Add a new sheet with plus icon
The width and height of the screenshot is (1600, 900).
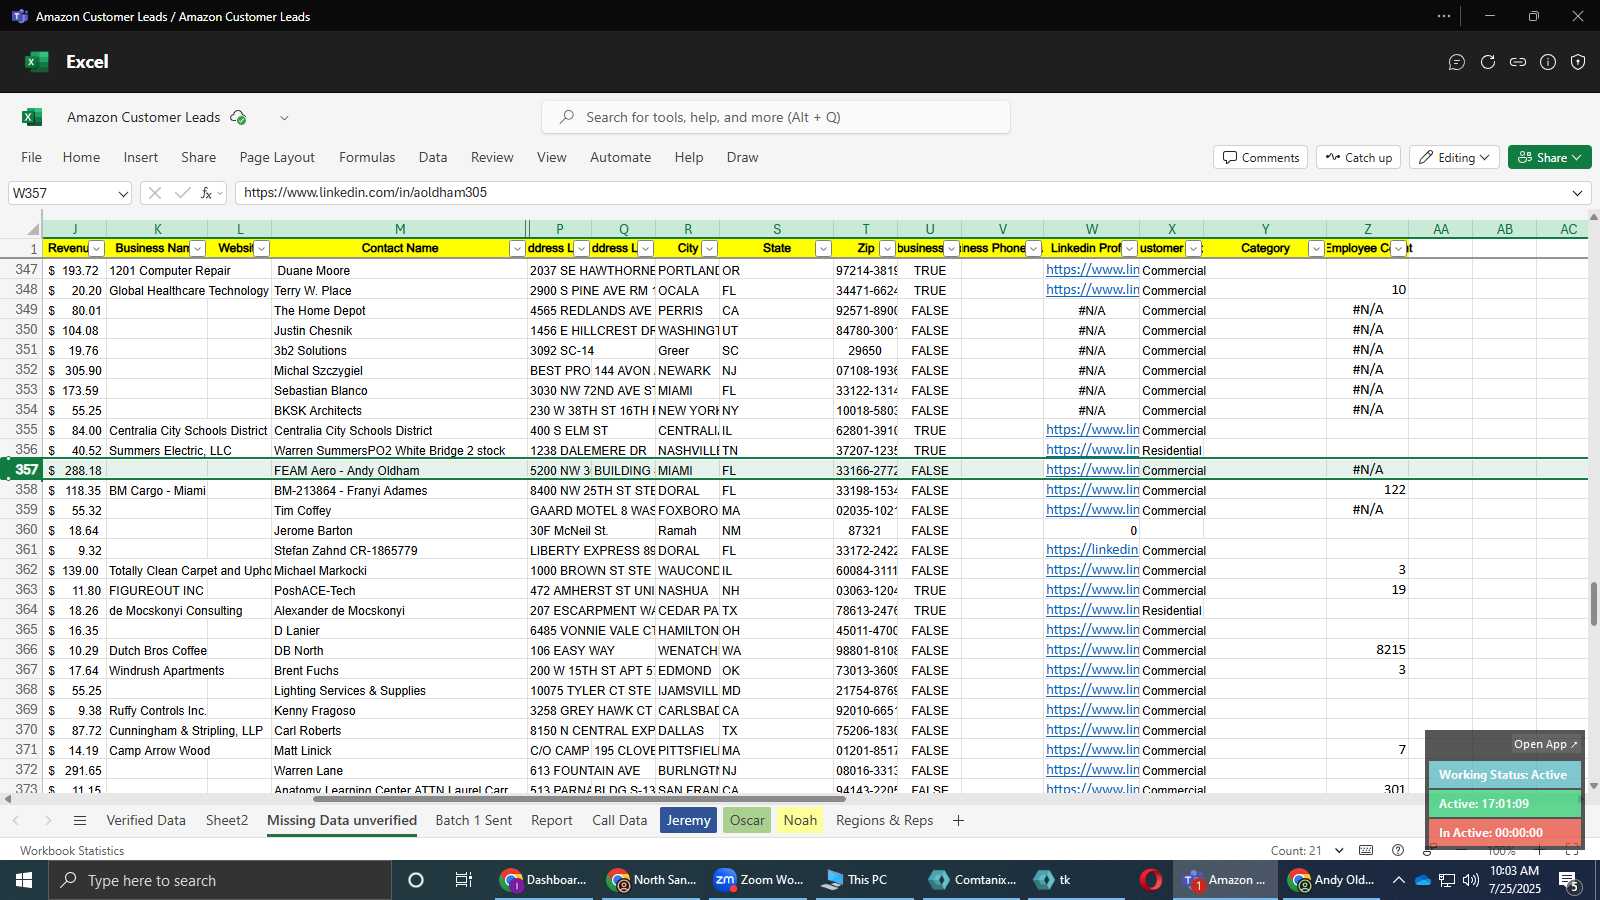(958, 821)
